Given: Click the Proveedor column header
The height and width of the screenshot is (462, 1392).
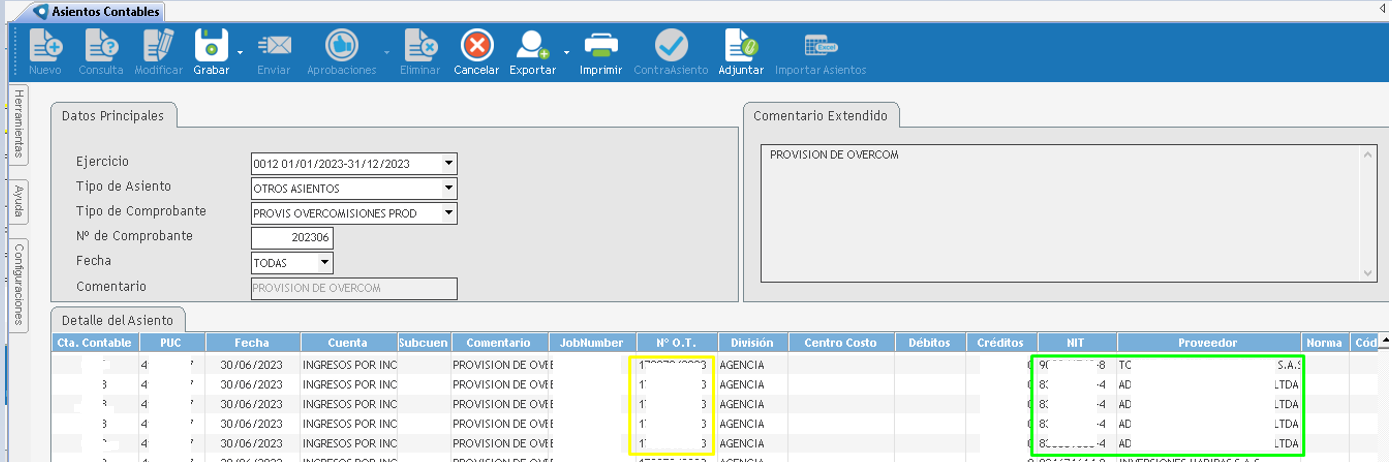Looking at the screenshot, I should [x=1209, y=343].
